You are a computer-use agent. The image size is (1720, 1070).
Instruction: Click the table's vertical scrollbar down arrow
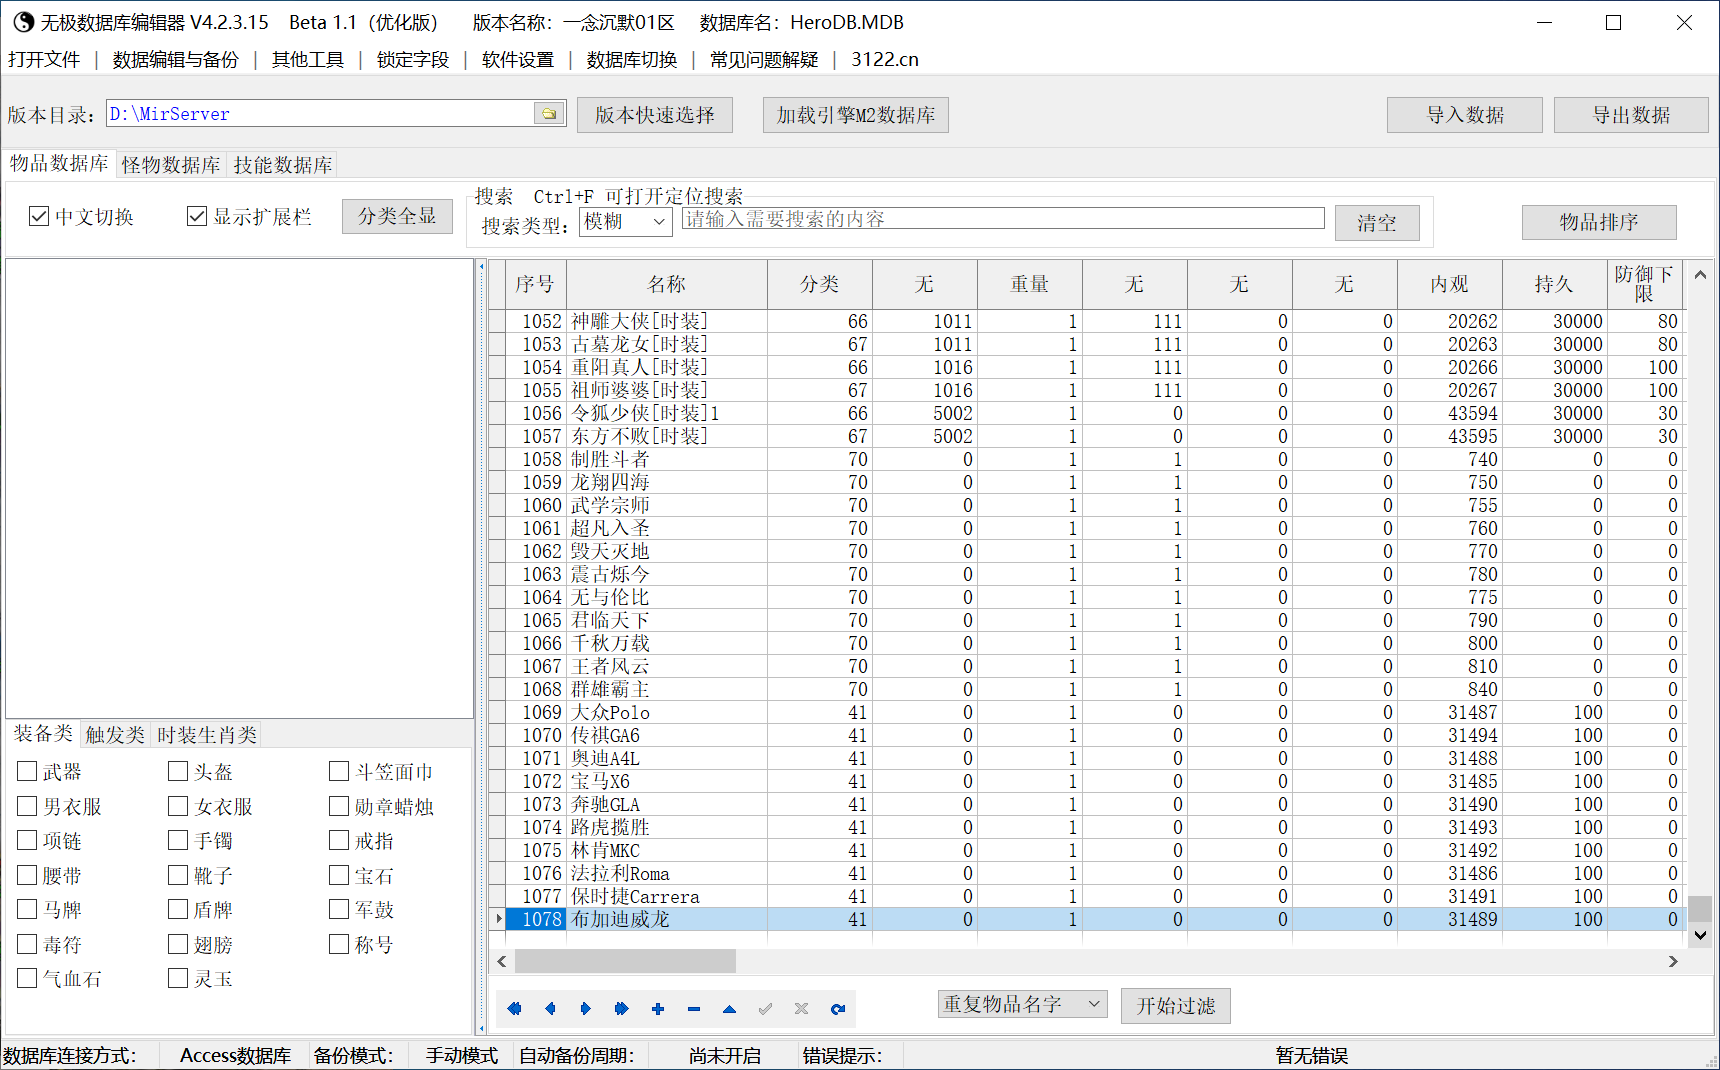(x=1700, y=936)
